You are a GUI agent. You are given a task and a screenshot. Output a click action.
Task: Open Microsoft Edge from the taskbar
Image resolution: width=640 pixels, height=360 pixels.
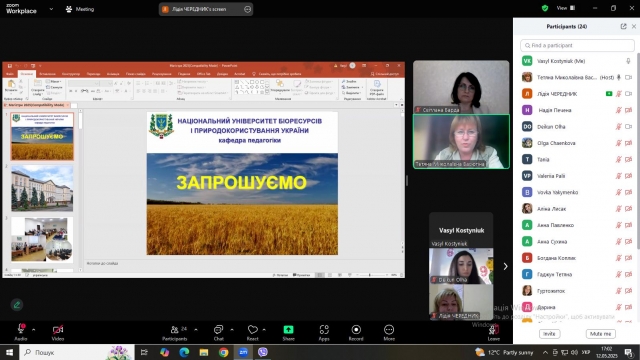click(x=184, y=352)
